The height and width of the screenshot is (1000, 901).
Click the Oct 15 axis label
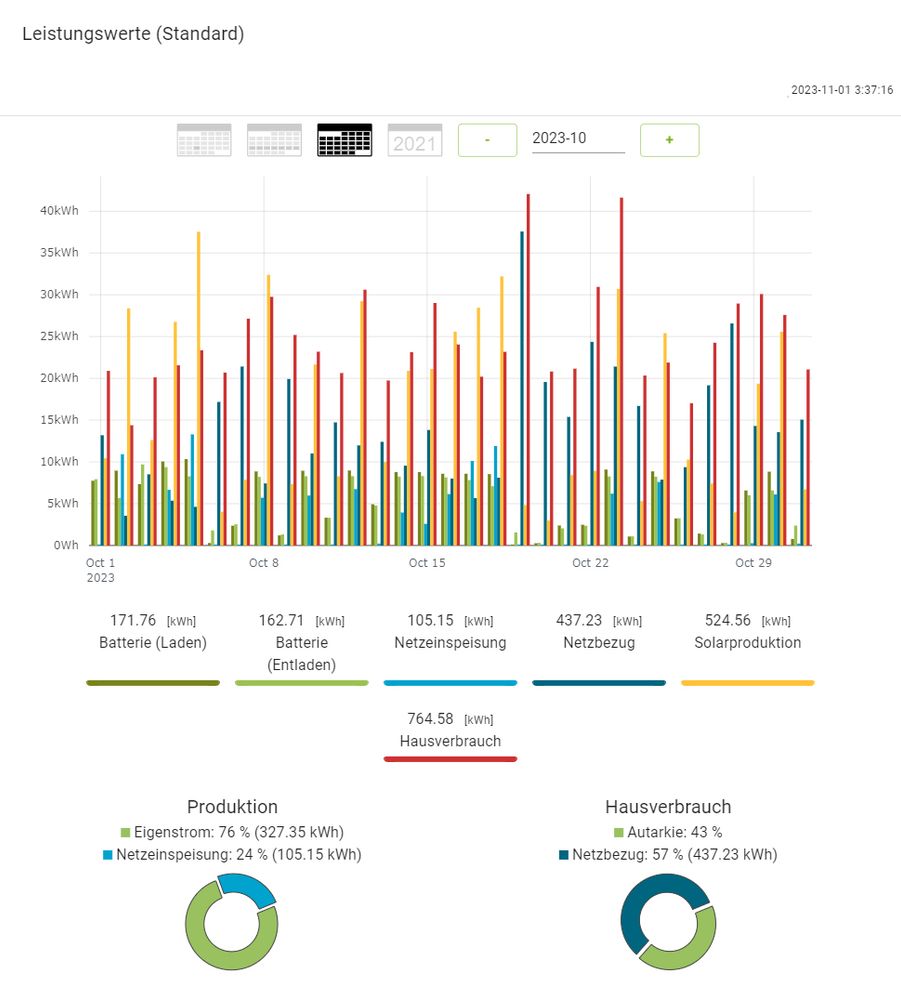427,563
